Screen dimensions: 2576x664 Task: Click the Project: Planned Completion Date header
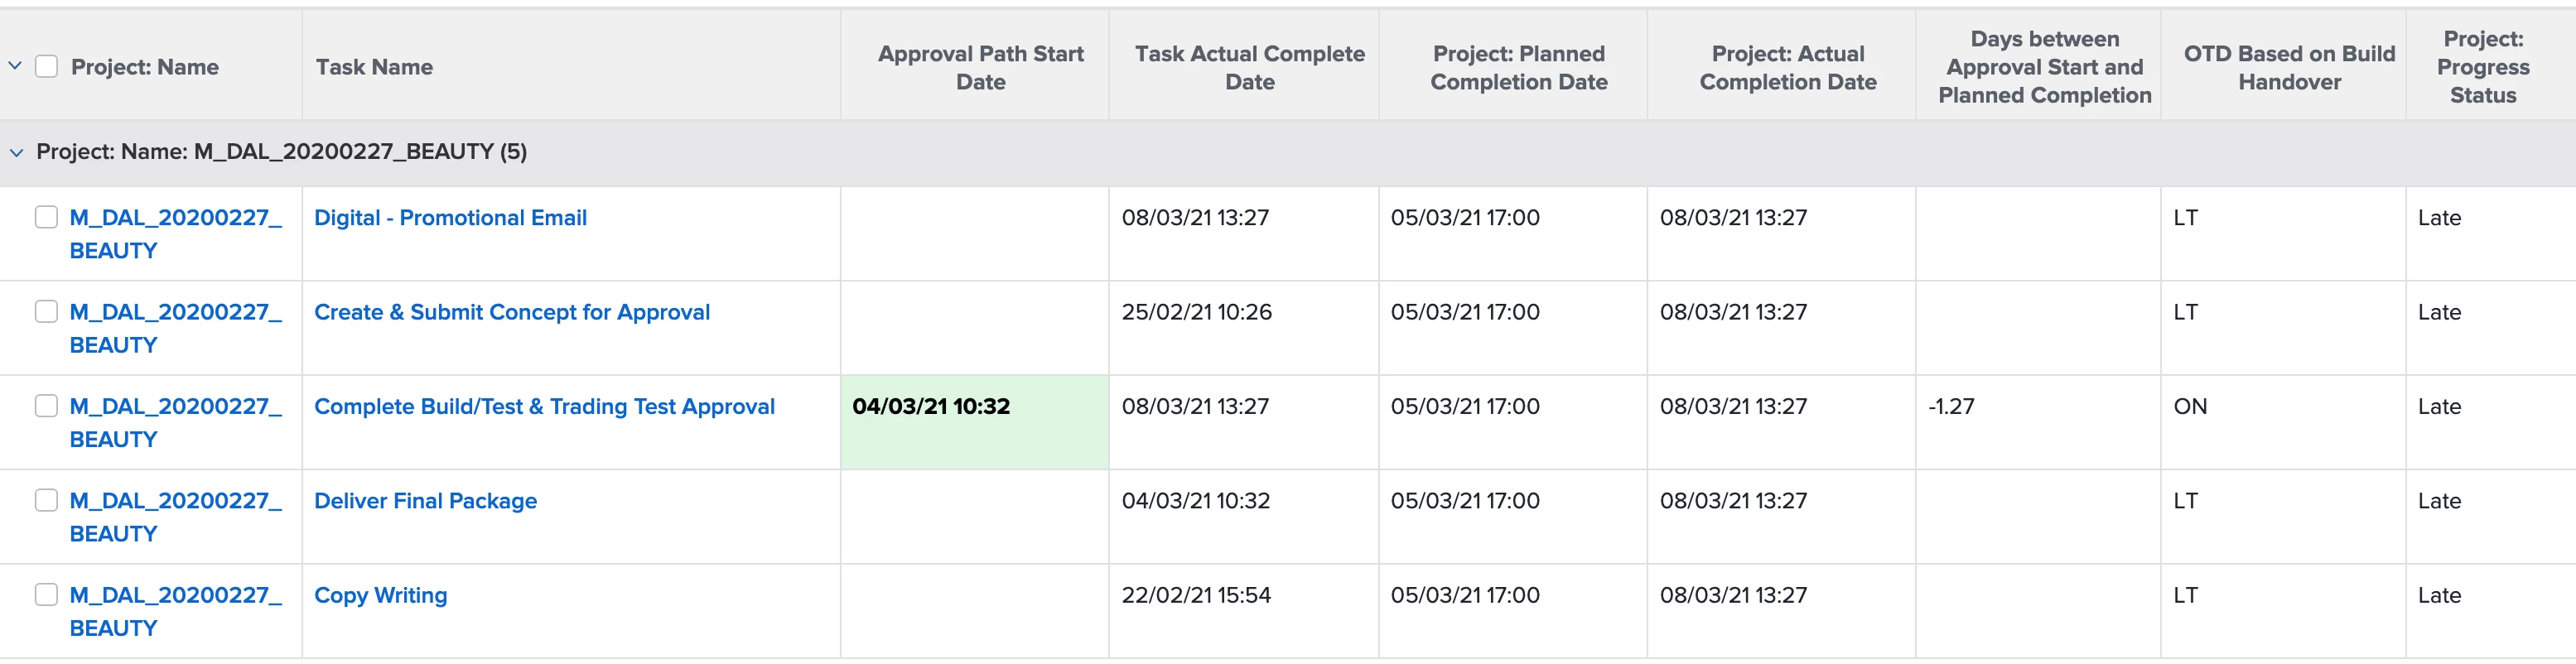(1518, 67)
